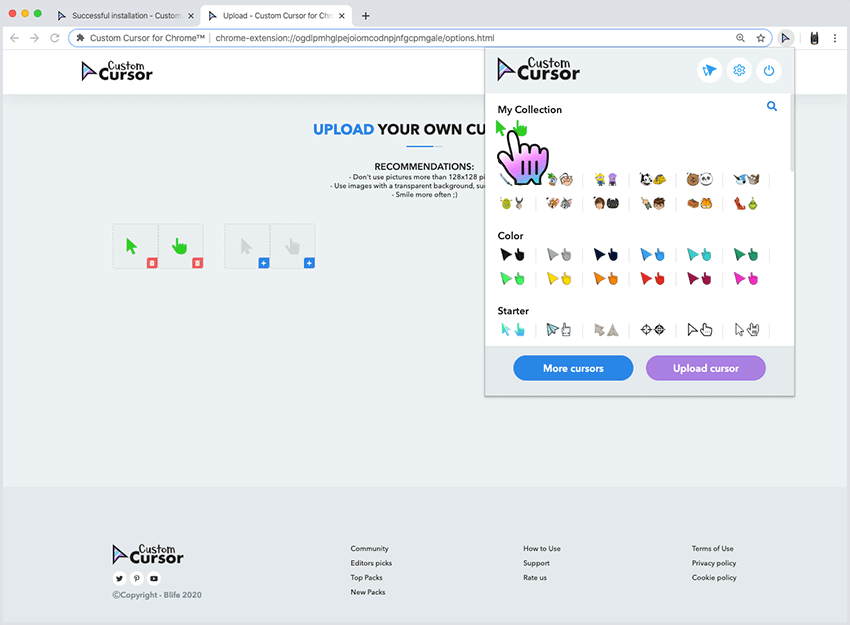Choose the gray color cursor
850x625 pixels.
pos(559,254)
